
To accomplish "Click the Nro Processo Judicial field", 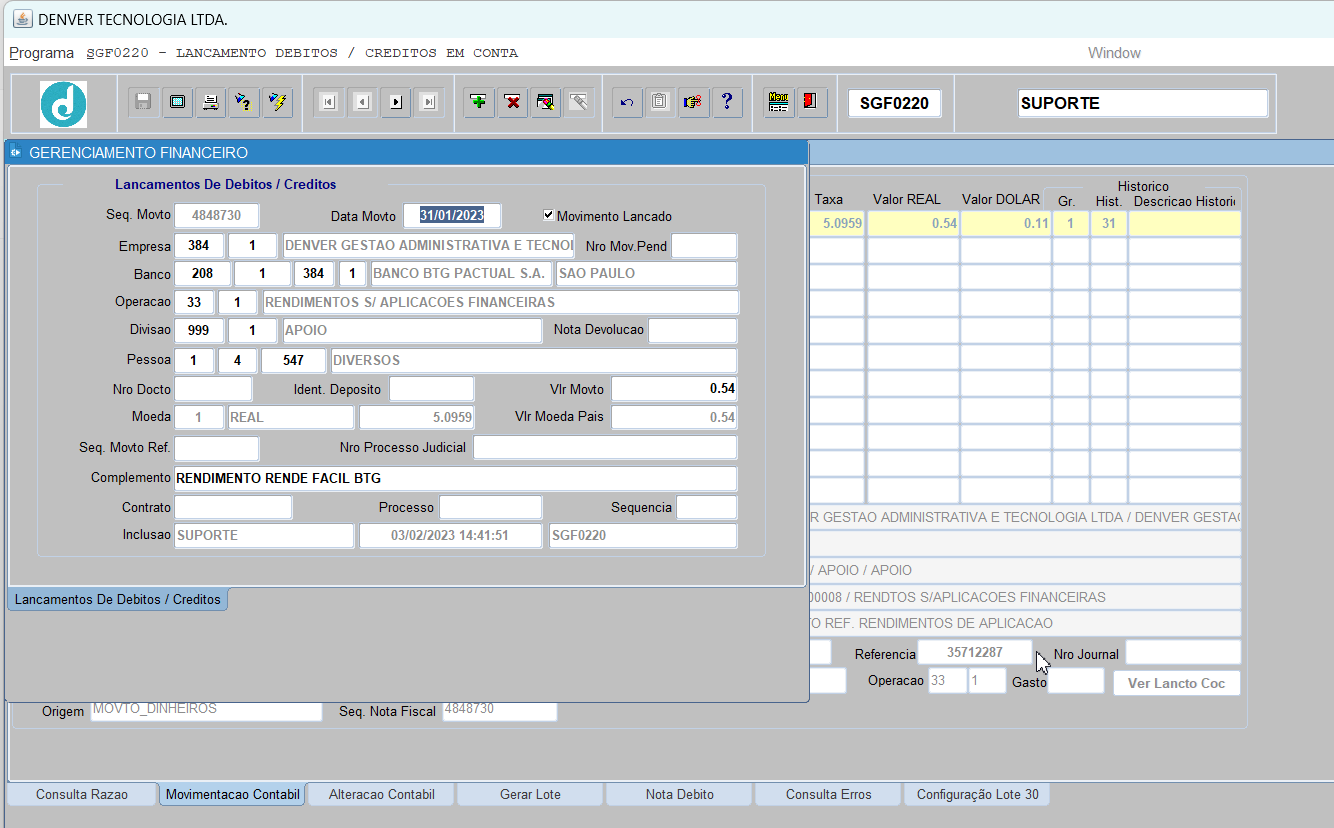I will [x=605, y=447].
